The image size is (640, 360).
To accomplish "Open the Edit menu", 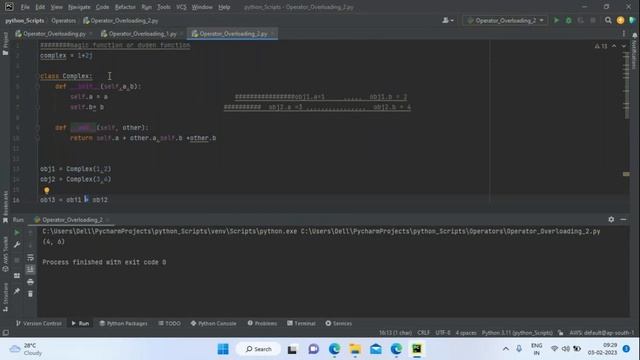I will [x=40, y=7].
